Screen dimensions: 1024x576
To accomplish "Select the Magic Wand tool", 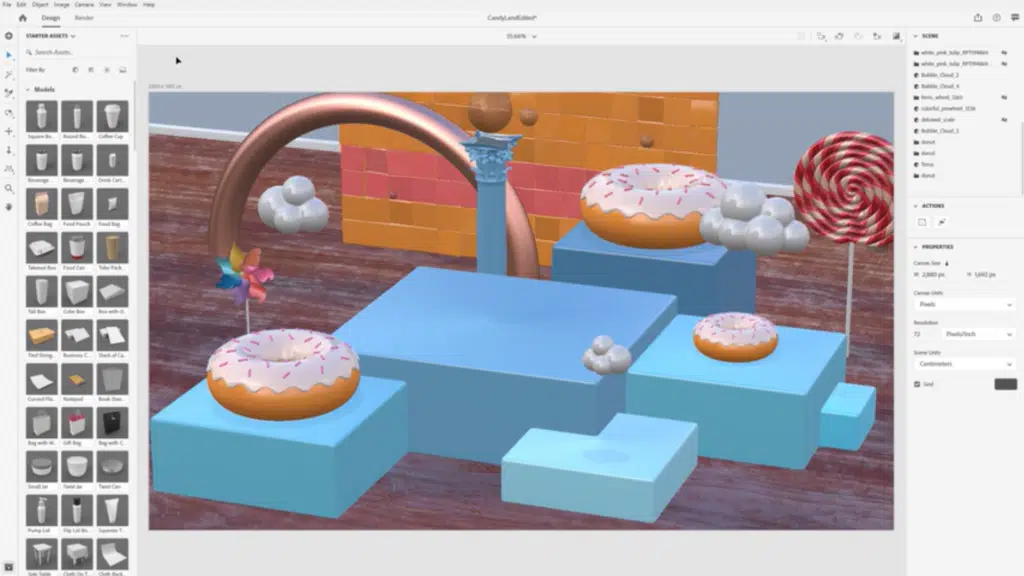I will pos(9,74).
